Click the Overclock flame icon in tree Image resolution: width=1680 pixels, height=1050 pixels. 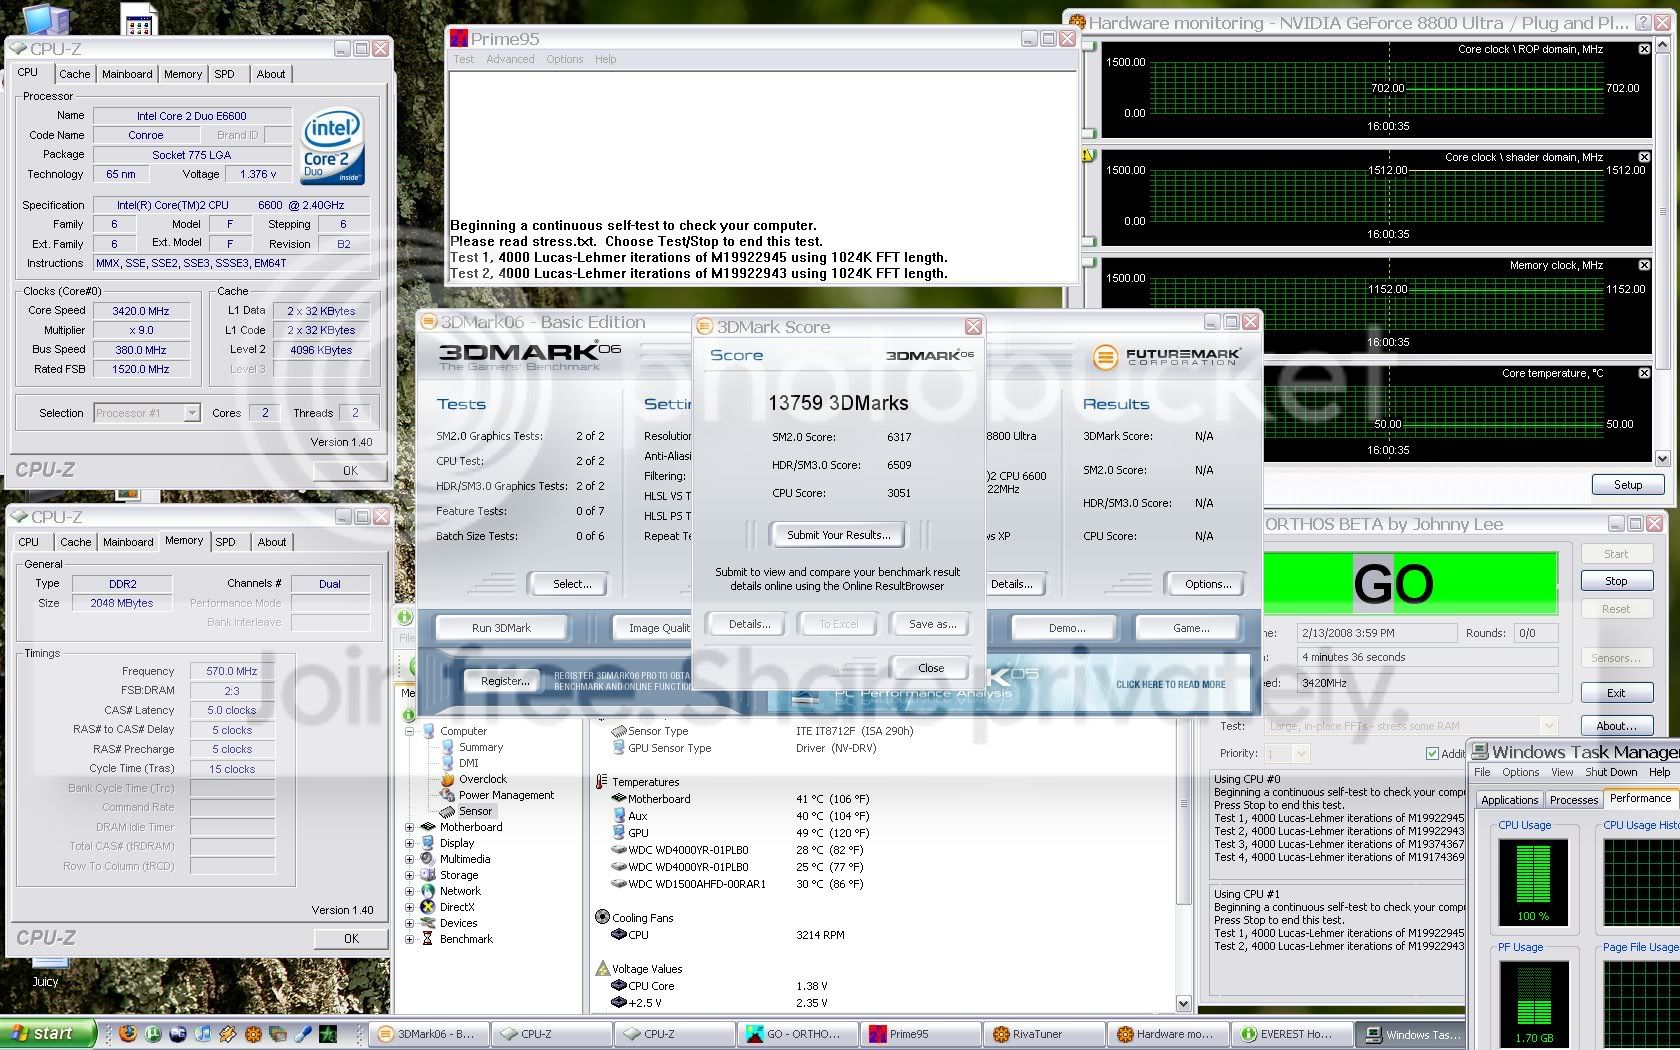coord(447,779)
